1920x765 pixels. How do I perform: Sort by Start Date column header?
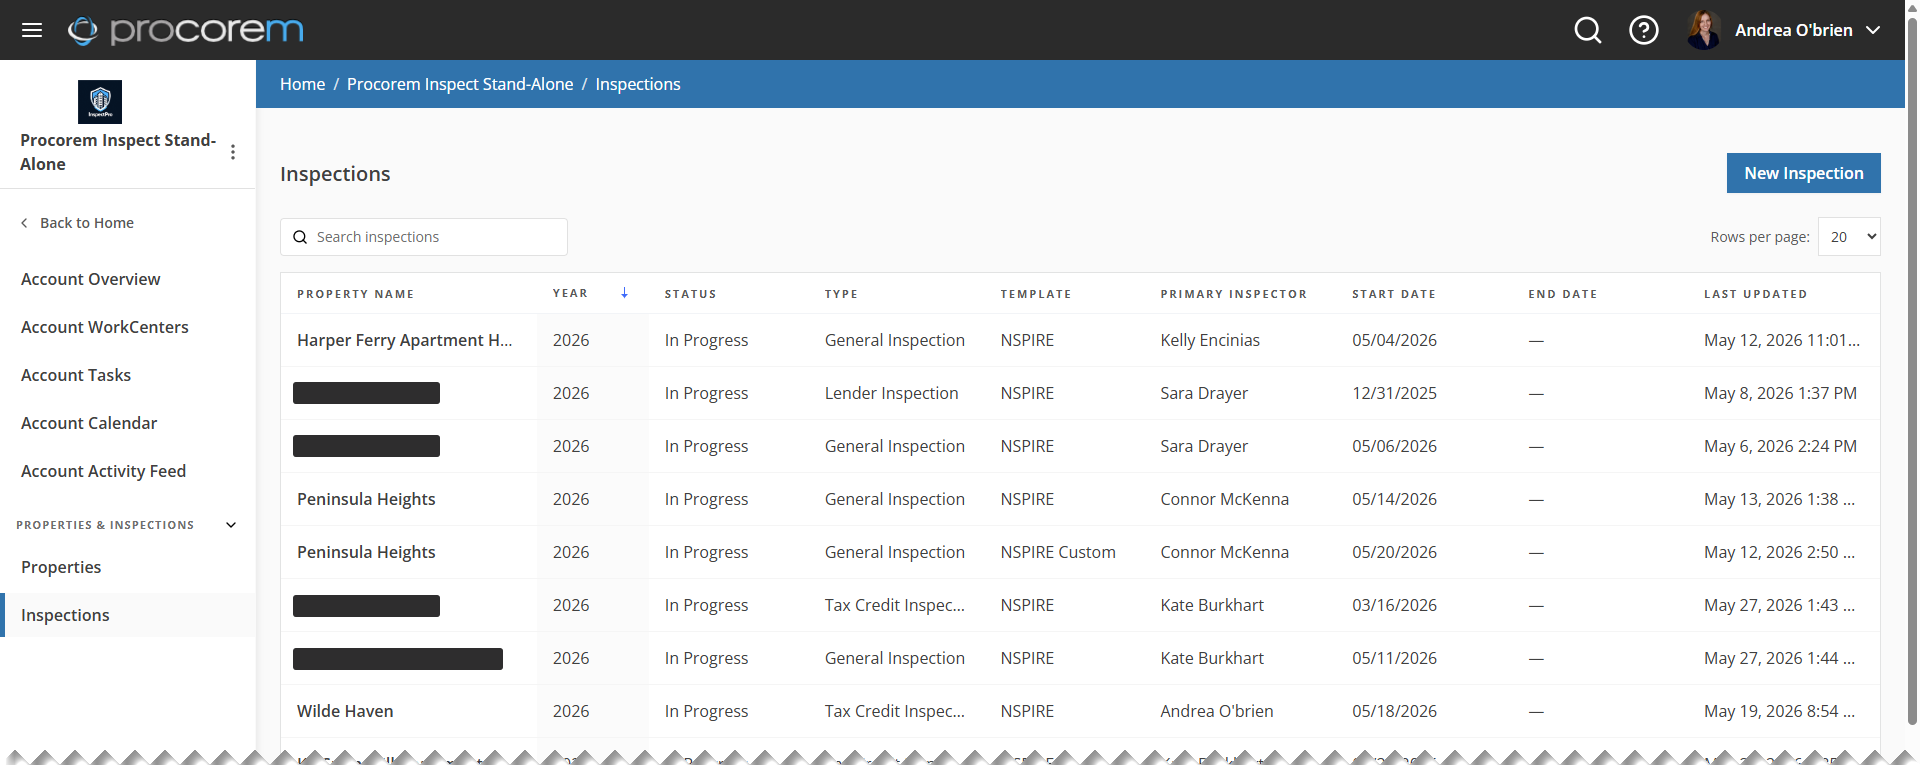pos(1394,294)
